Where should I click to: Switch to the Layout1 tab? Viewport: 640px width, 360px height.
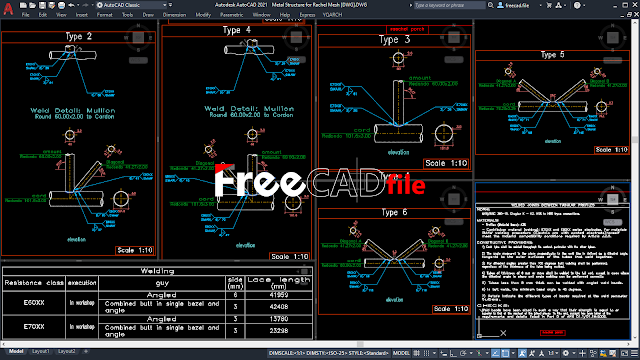coord(40,351)
